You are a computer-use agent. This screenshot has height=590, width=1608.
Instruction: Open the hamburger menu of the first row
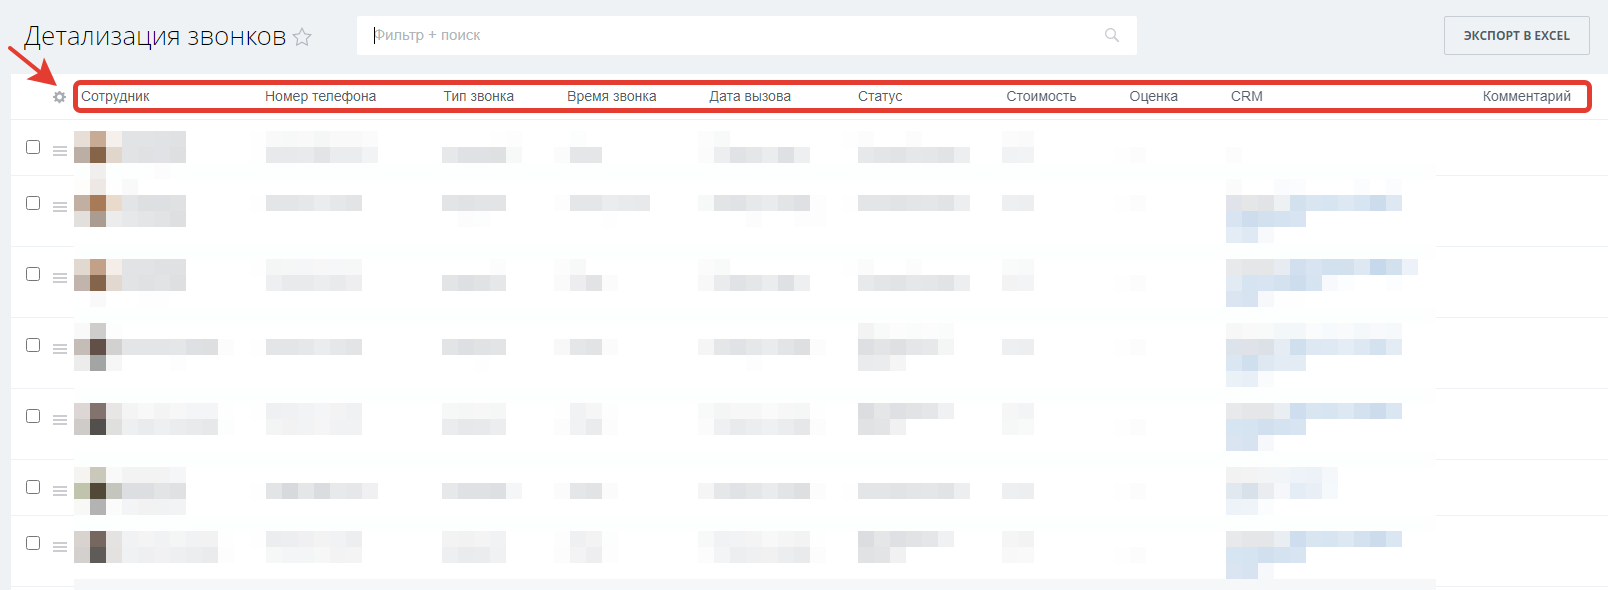click(x=60, y=151)
